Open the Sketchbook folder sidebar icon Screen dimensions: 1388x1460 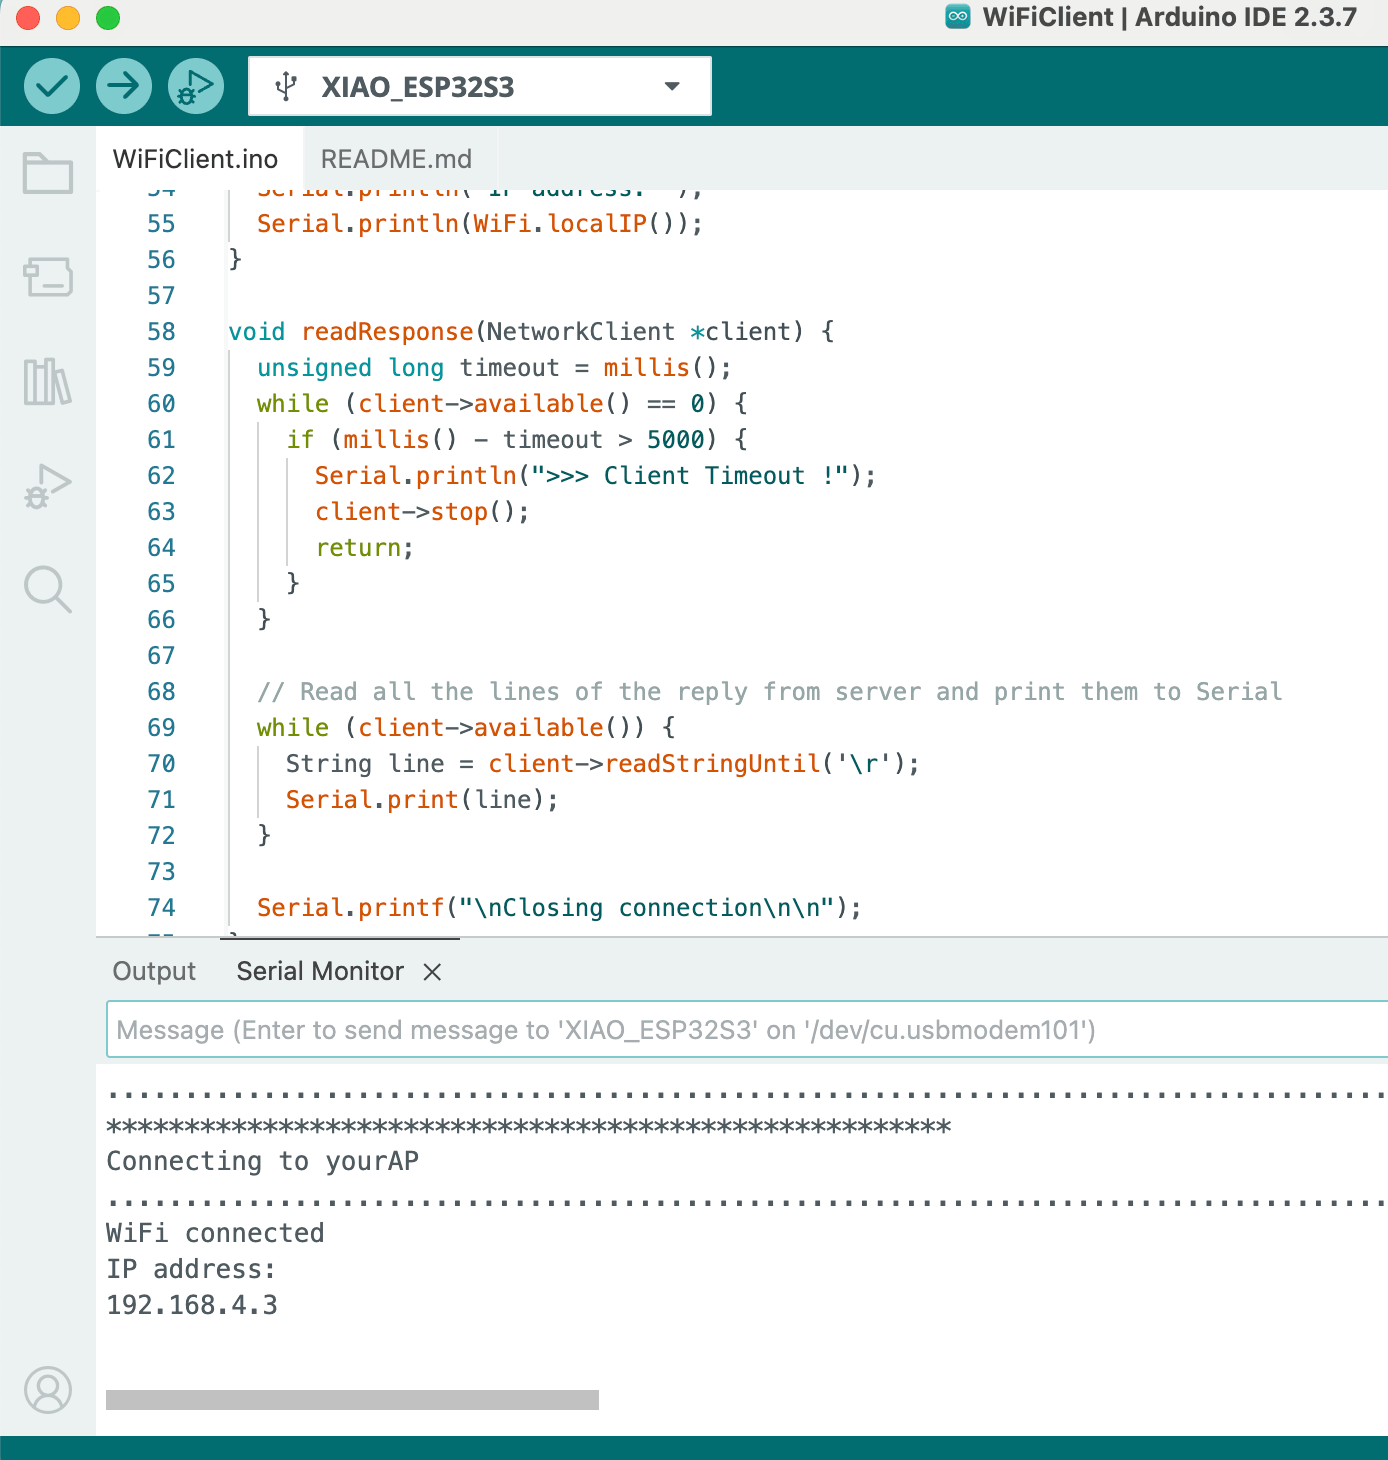(x=48, y=173)
